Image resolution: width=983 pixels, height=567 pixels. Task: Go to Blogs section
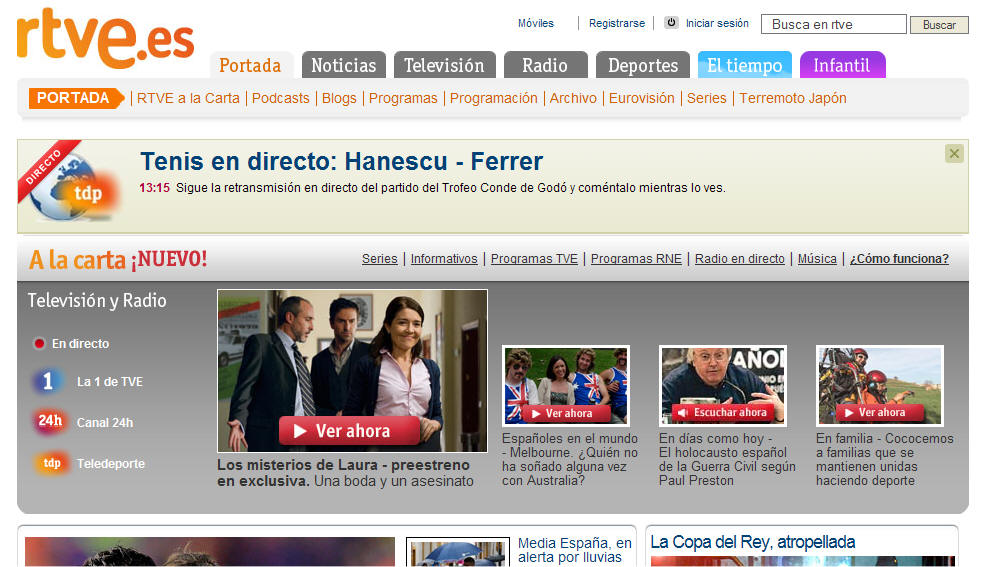pyautogui.click(x=339, y=98)
